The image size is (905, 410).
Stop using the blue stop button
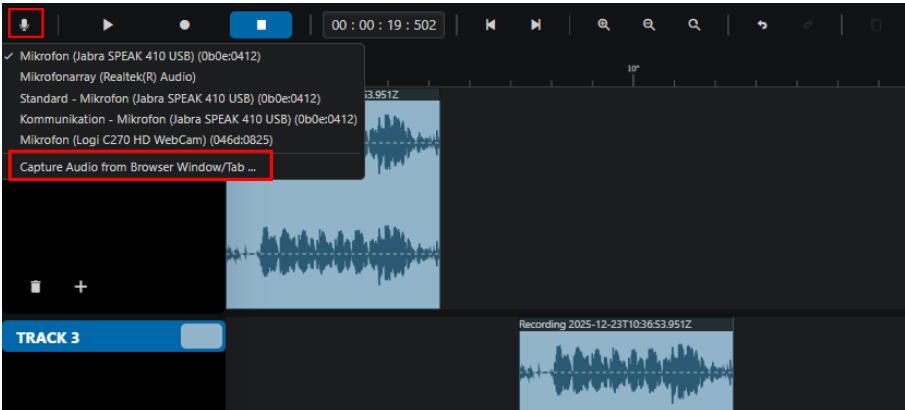(261, 25)
